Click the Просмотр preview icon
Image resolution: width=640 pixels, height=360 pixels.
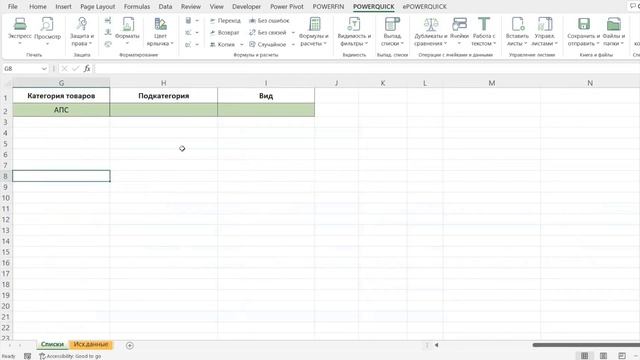[x=47, y=24]
